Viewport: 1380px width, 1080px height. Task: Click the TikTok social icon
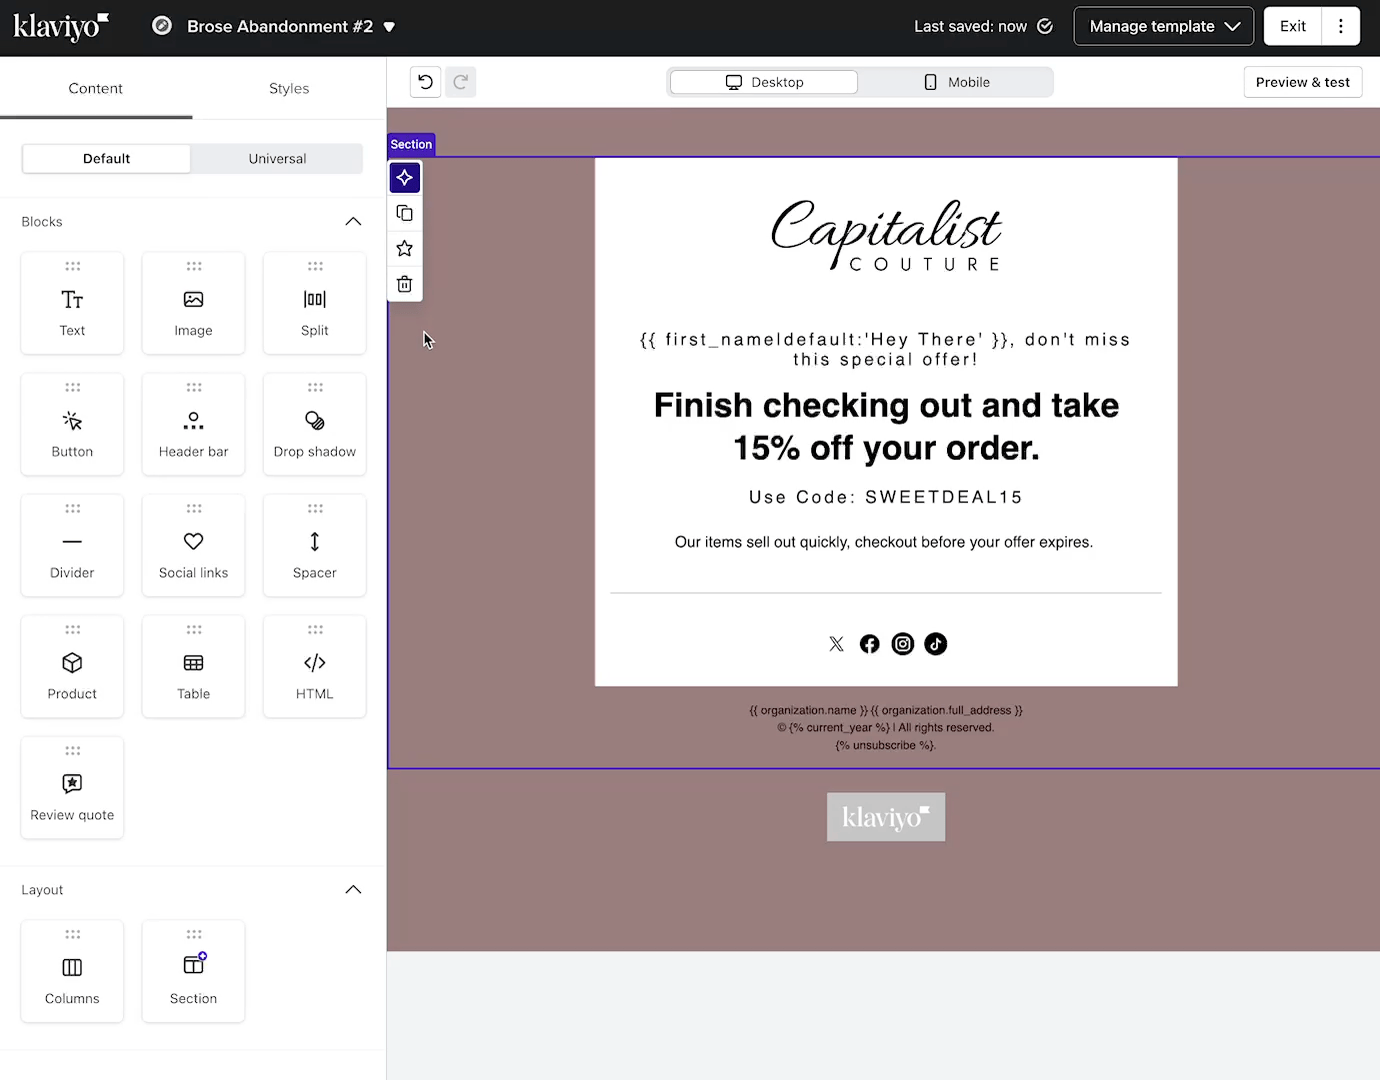(936, 644)
